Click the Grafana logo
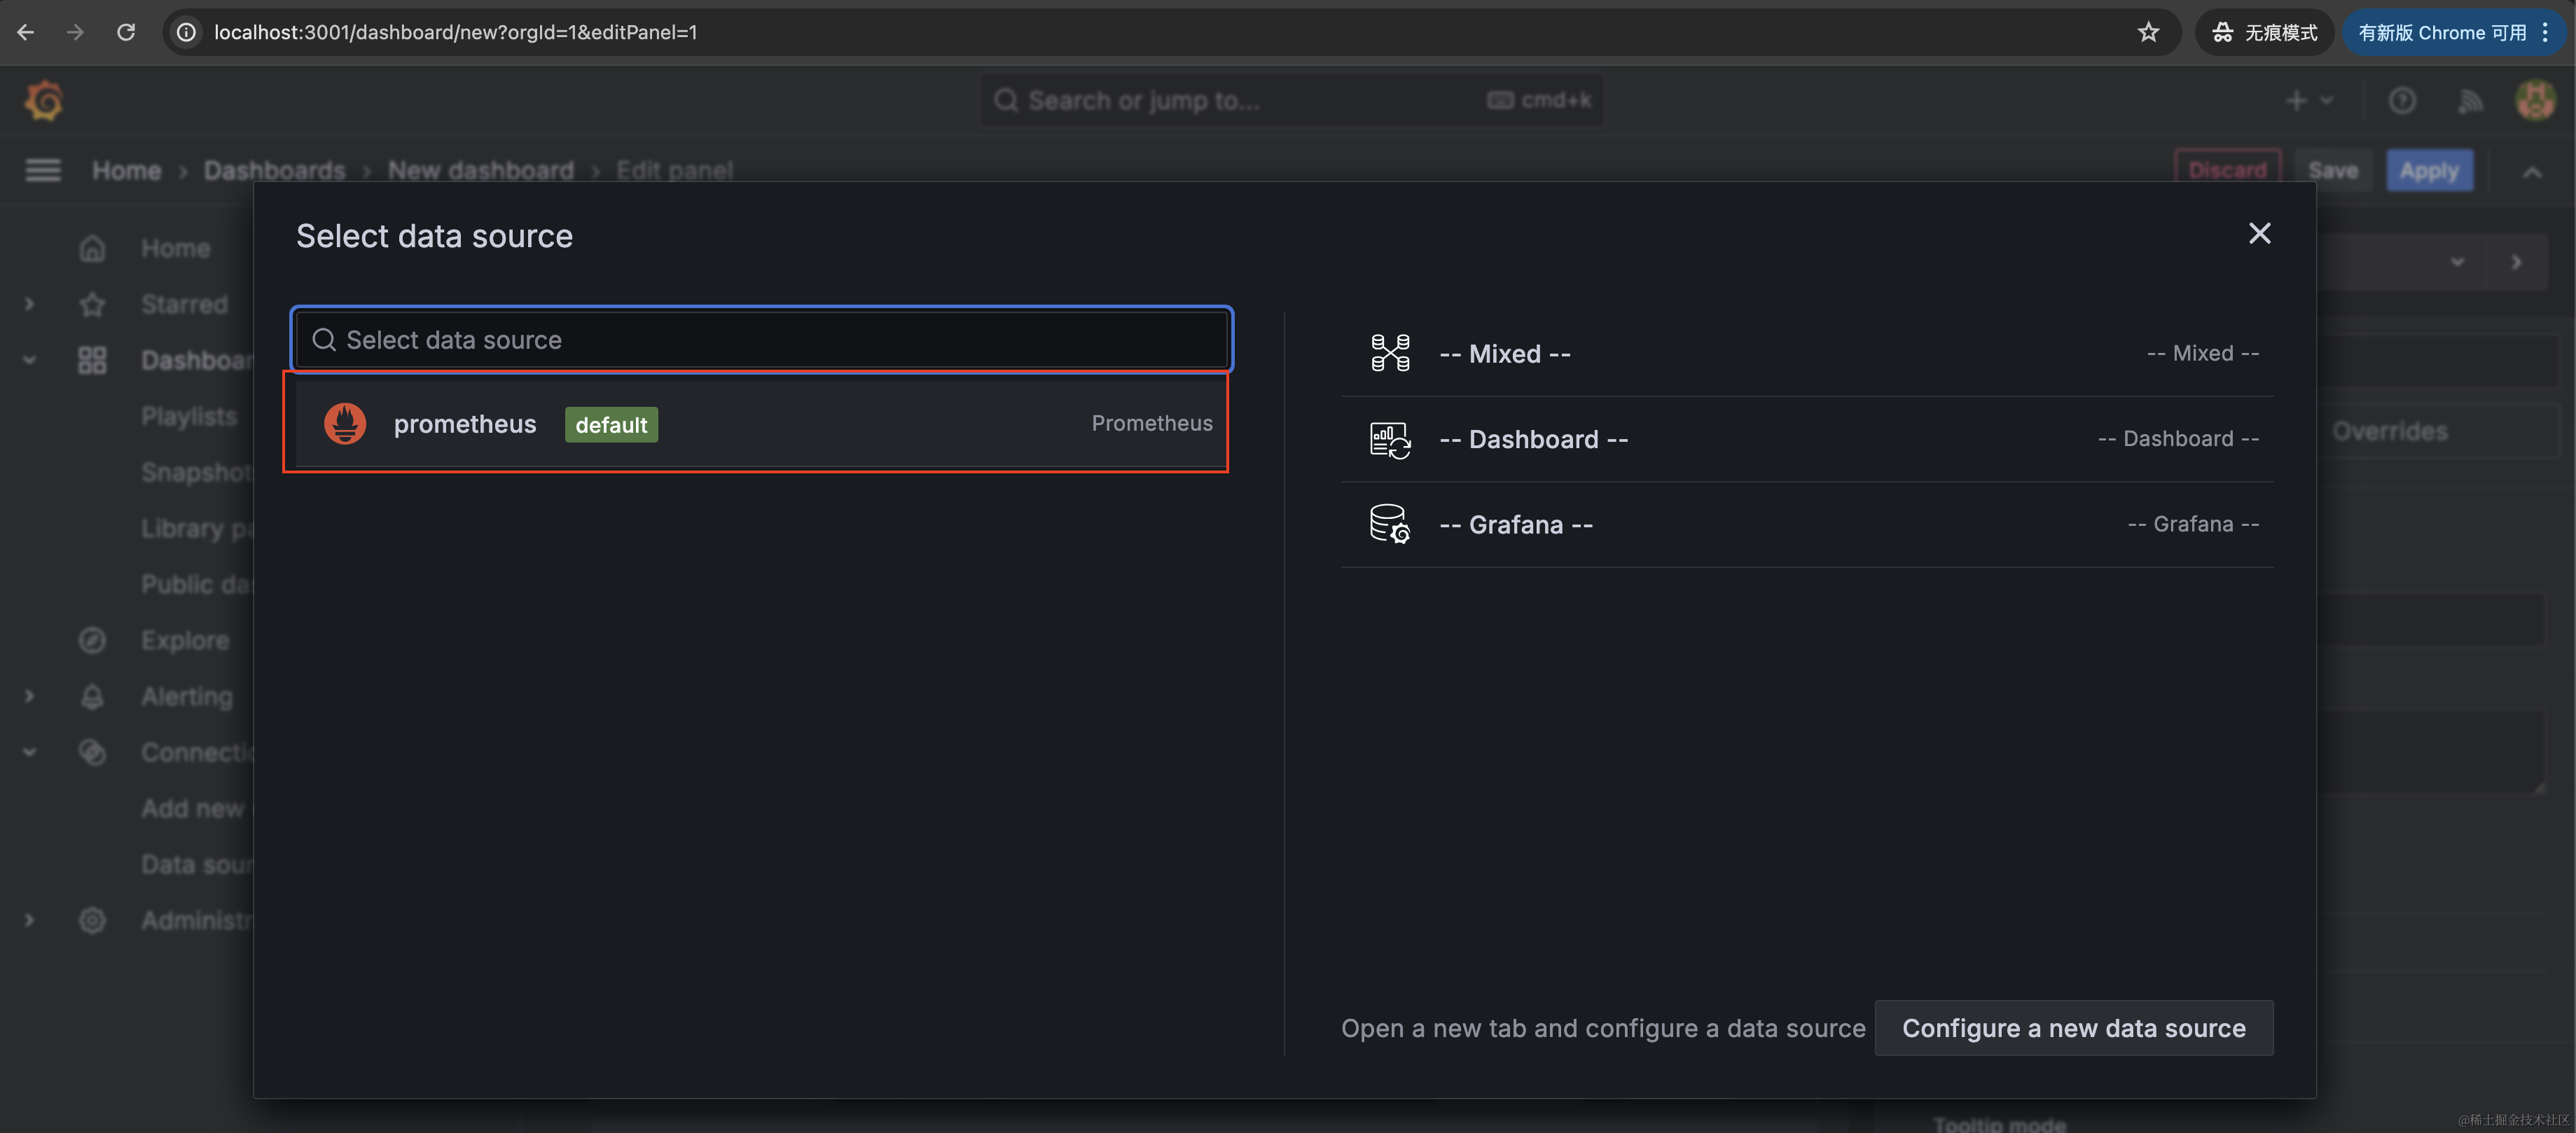Image resolution: width=2576 pixels, height=1133 pixels. coord(44,101)
